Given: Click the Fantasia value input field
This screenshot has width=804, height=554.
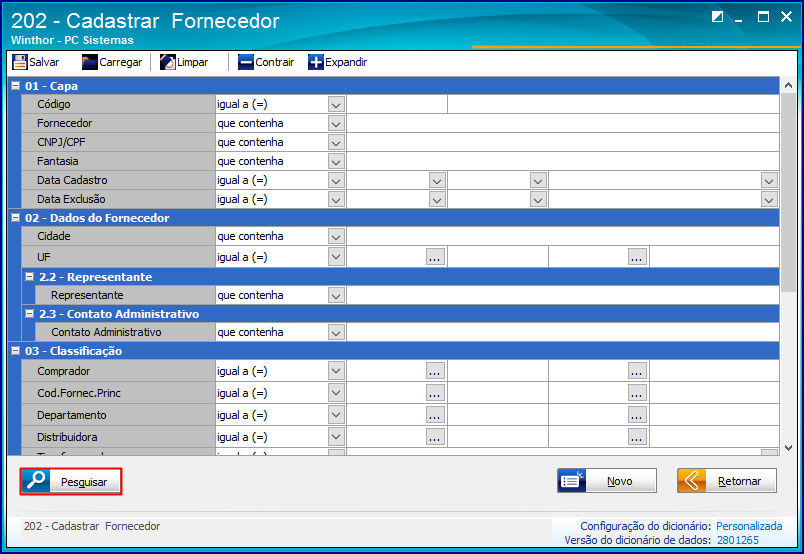Looking at the screenshot, I should (563, 162).
